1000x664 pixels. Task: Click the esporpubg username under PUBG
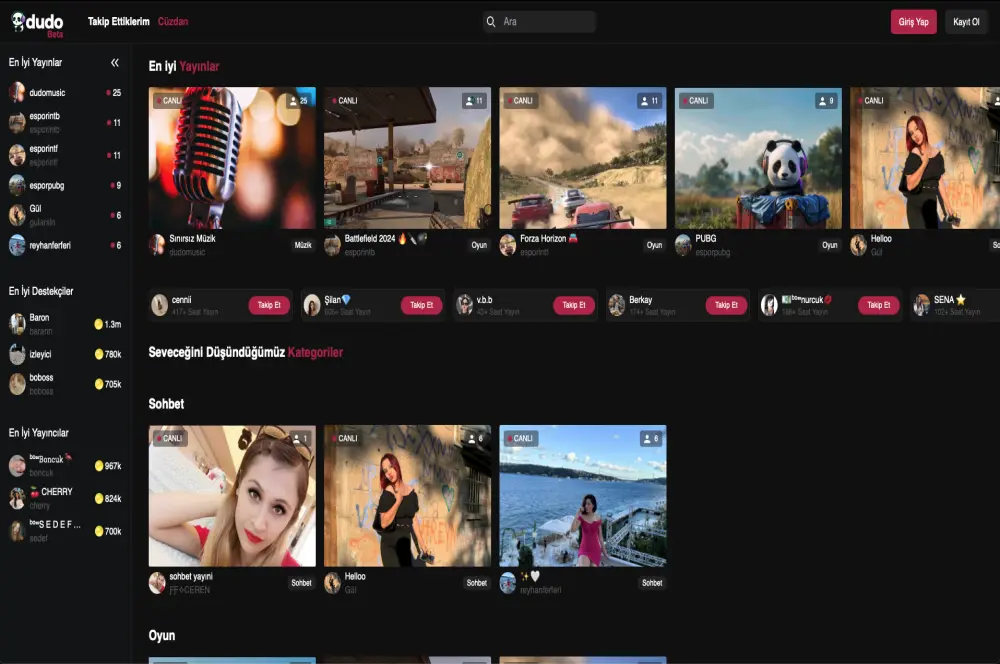pos(712,253)
